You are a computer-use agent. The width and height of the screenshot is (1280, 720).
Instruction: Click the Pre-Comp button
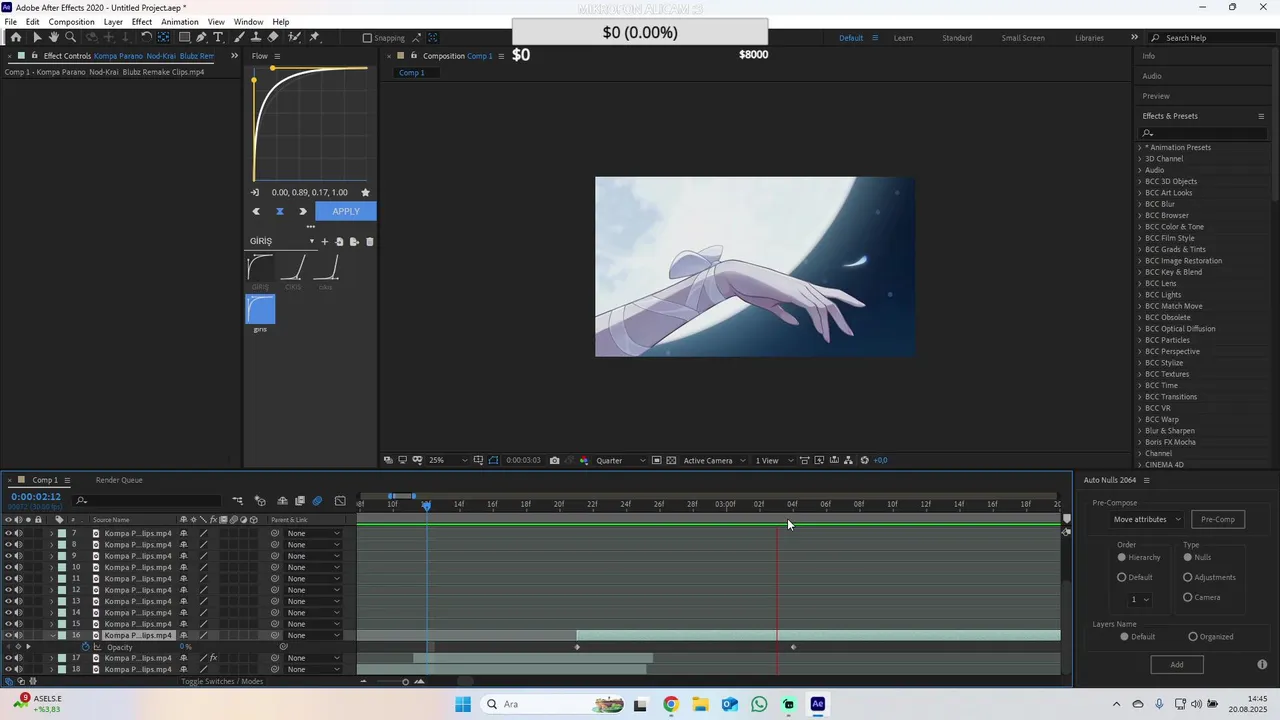click(x=1218, y=519)
